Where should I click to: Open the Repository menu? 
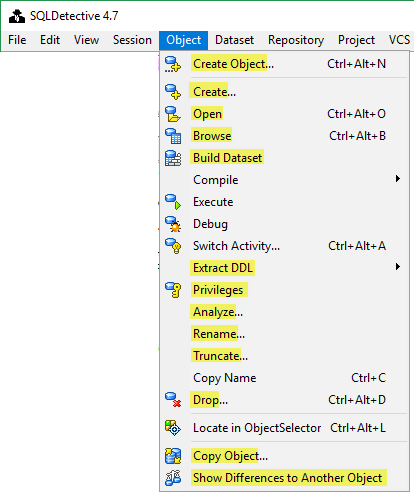coord(296,40)
